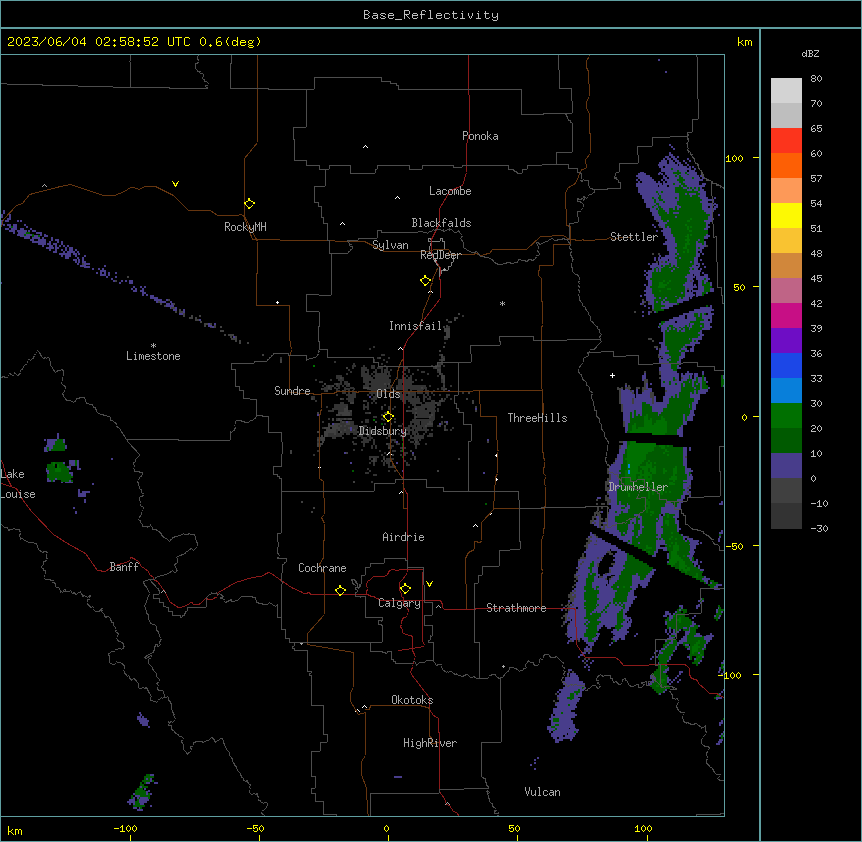Select the yellow diamond marker below Cochrane
Image resolution: width=862 pixels, height=842 pixels.
(x=340, y=590)
